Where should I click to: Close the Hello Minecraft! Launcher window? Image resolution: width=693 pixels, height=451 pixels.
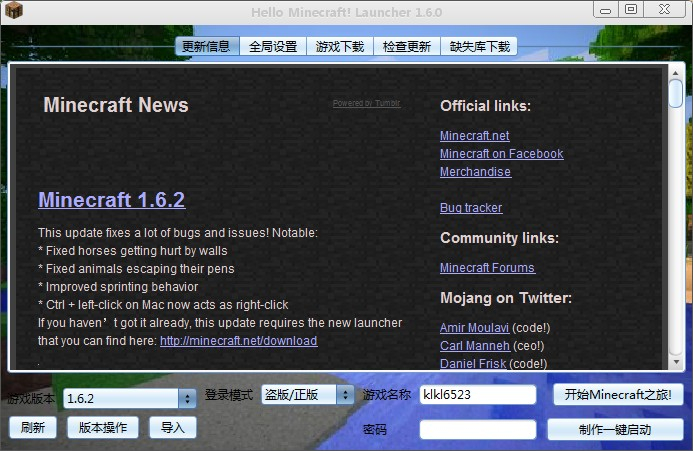(664, 9)
